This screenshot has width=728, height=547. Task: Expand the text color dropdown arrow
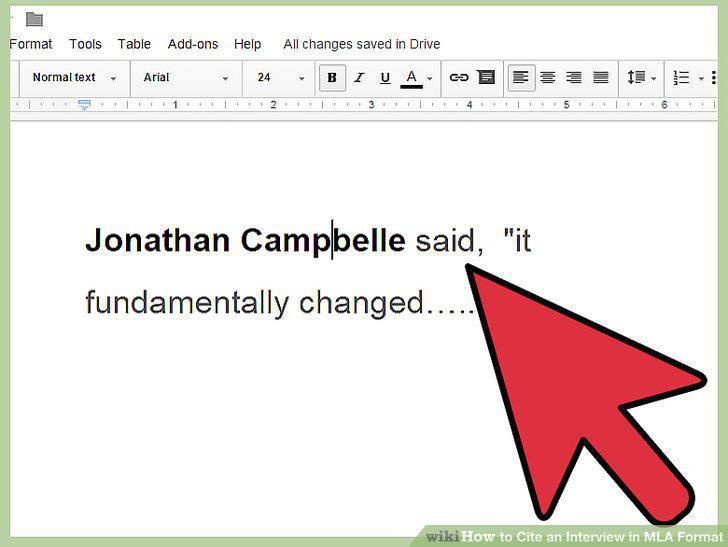point(429,78)
